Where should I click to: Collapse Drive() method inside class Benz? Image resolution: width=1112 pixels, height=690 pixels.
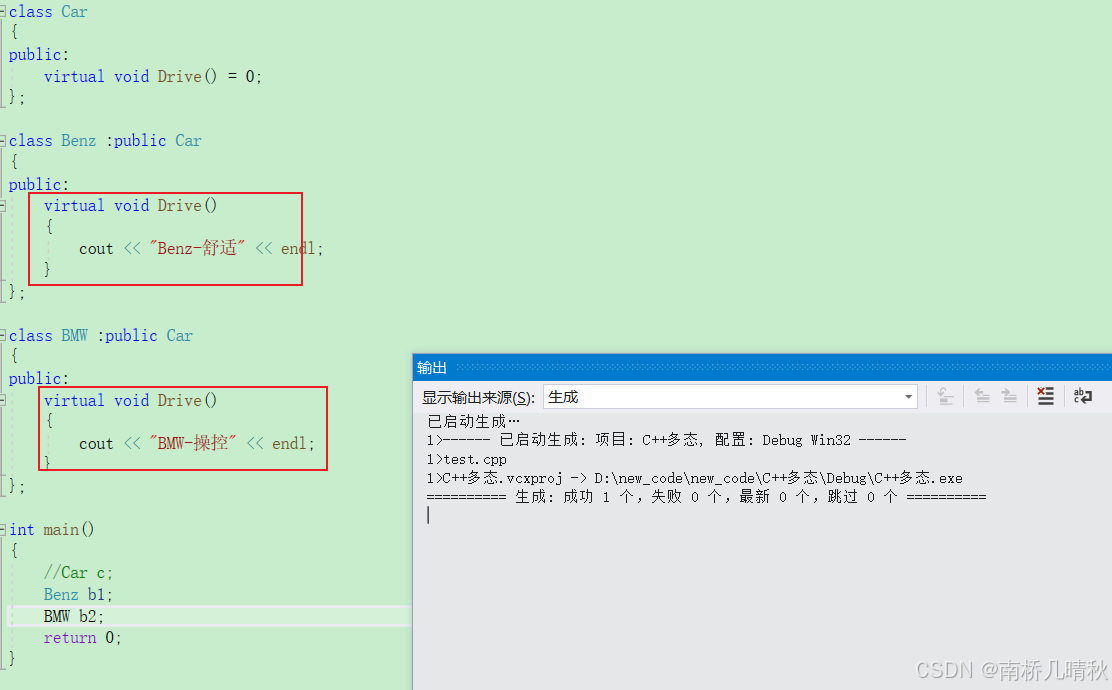pos(3,206)
